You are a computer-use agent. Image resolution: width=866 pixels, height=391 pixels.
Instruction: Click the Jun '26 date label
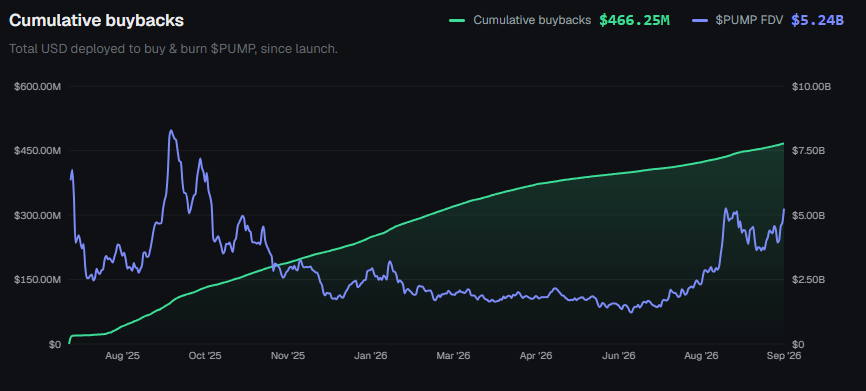[x=619, y=356]
